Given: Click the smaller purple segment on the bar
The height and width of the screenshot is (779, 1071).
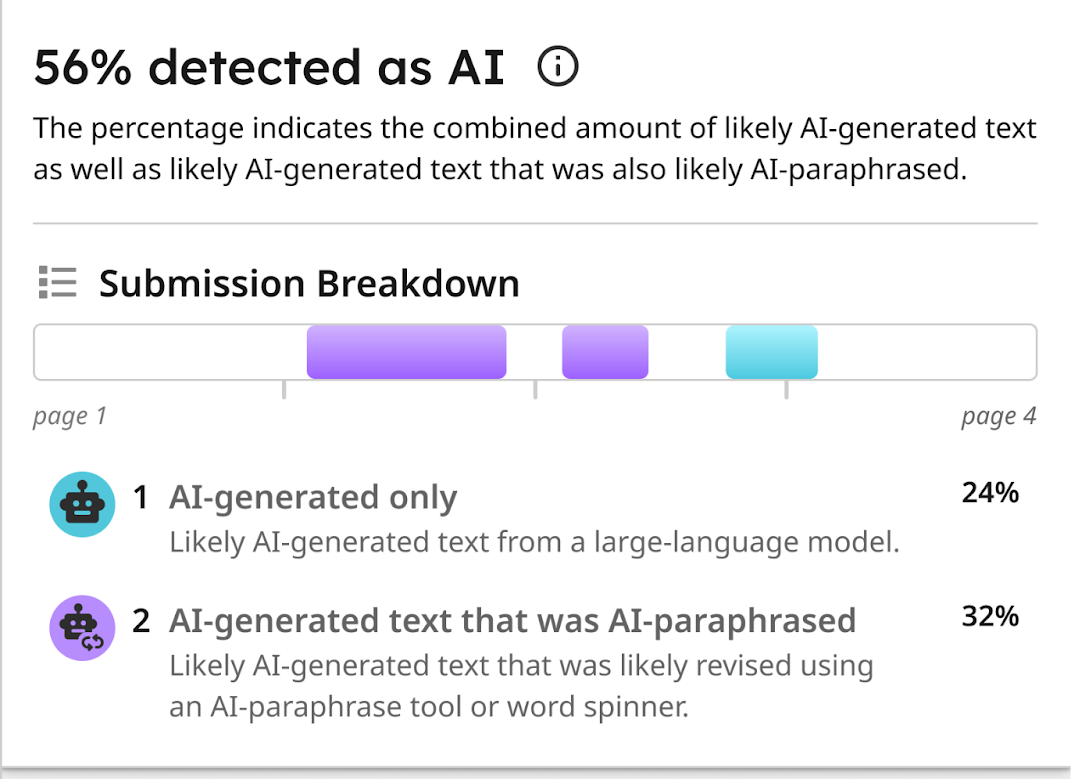Looking at the screenshot, I should pos(605,352).
